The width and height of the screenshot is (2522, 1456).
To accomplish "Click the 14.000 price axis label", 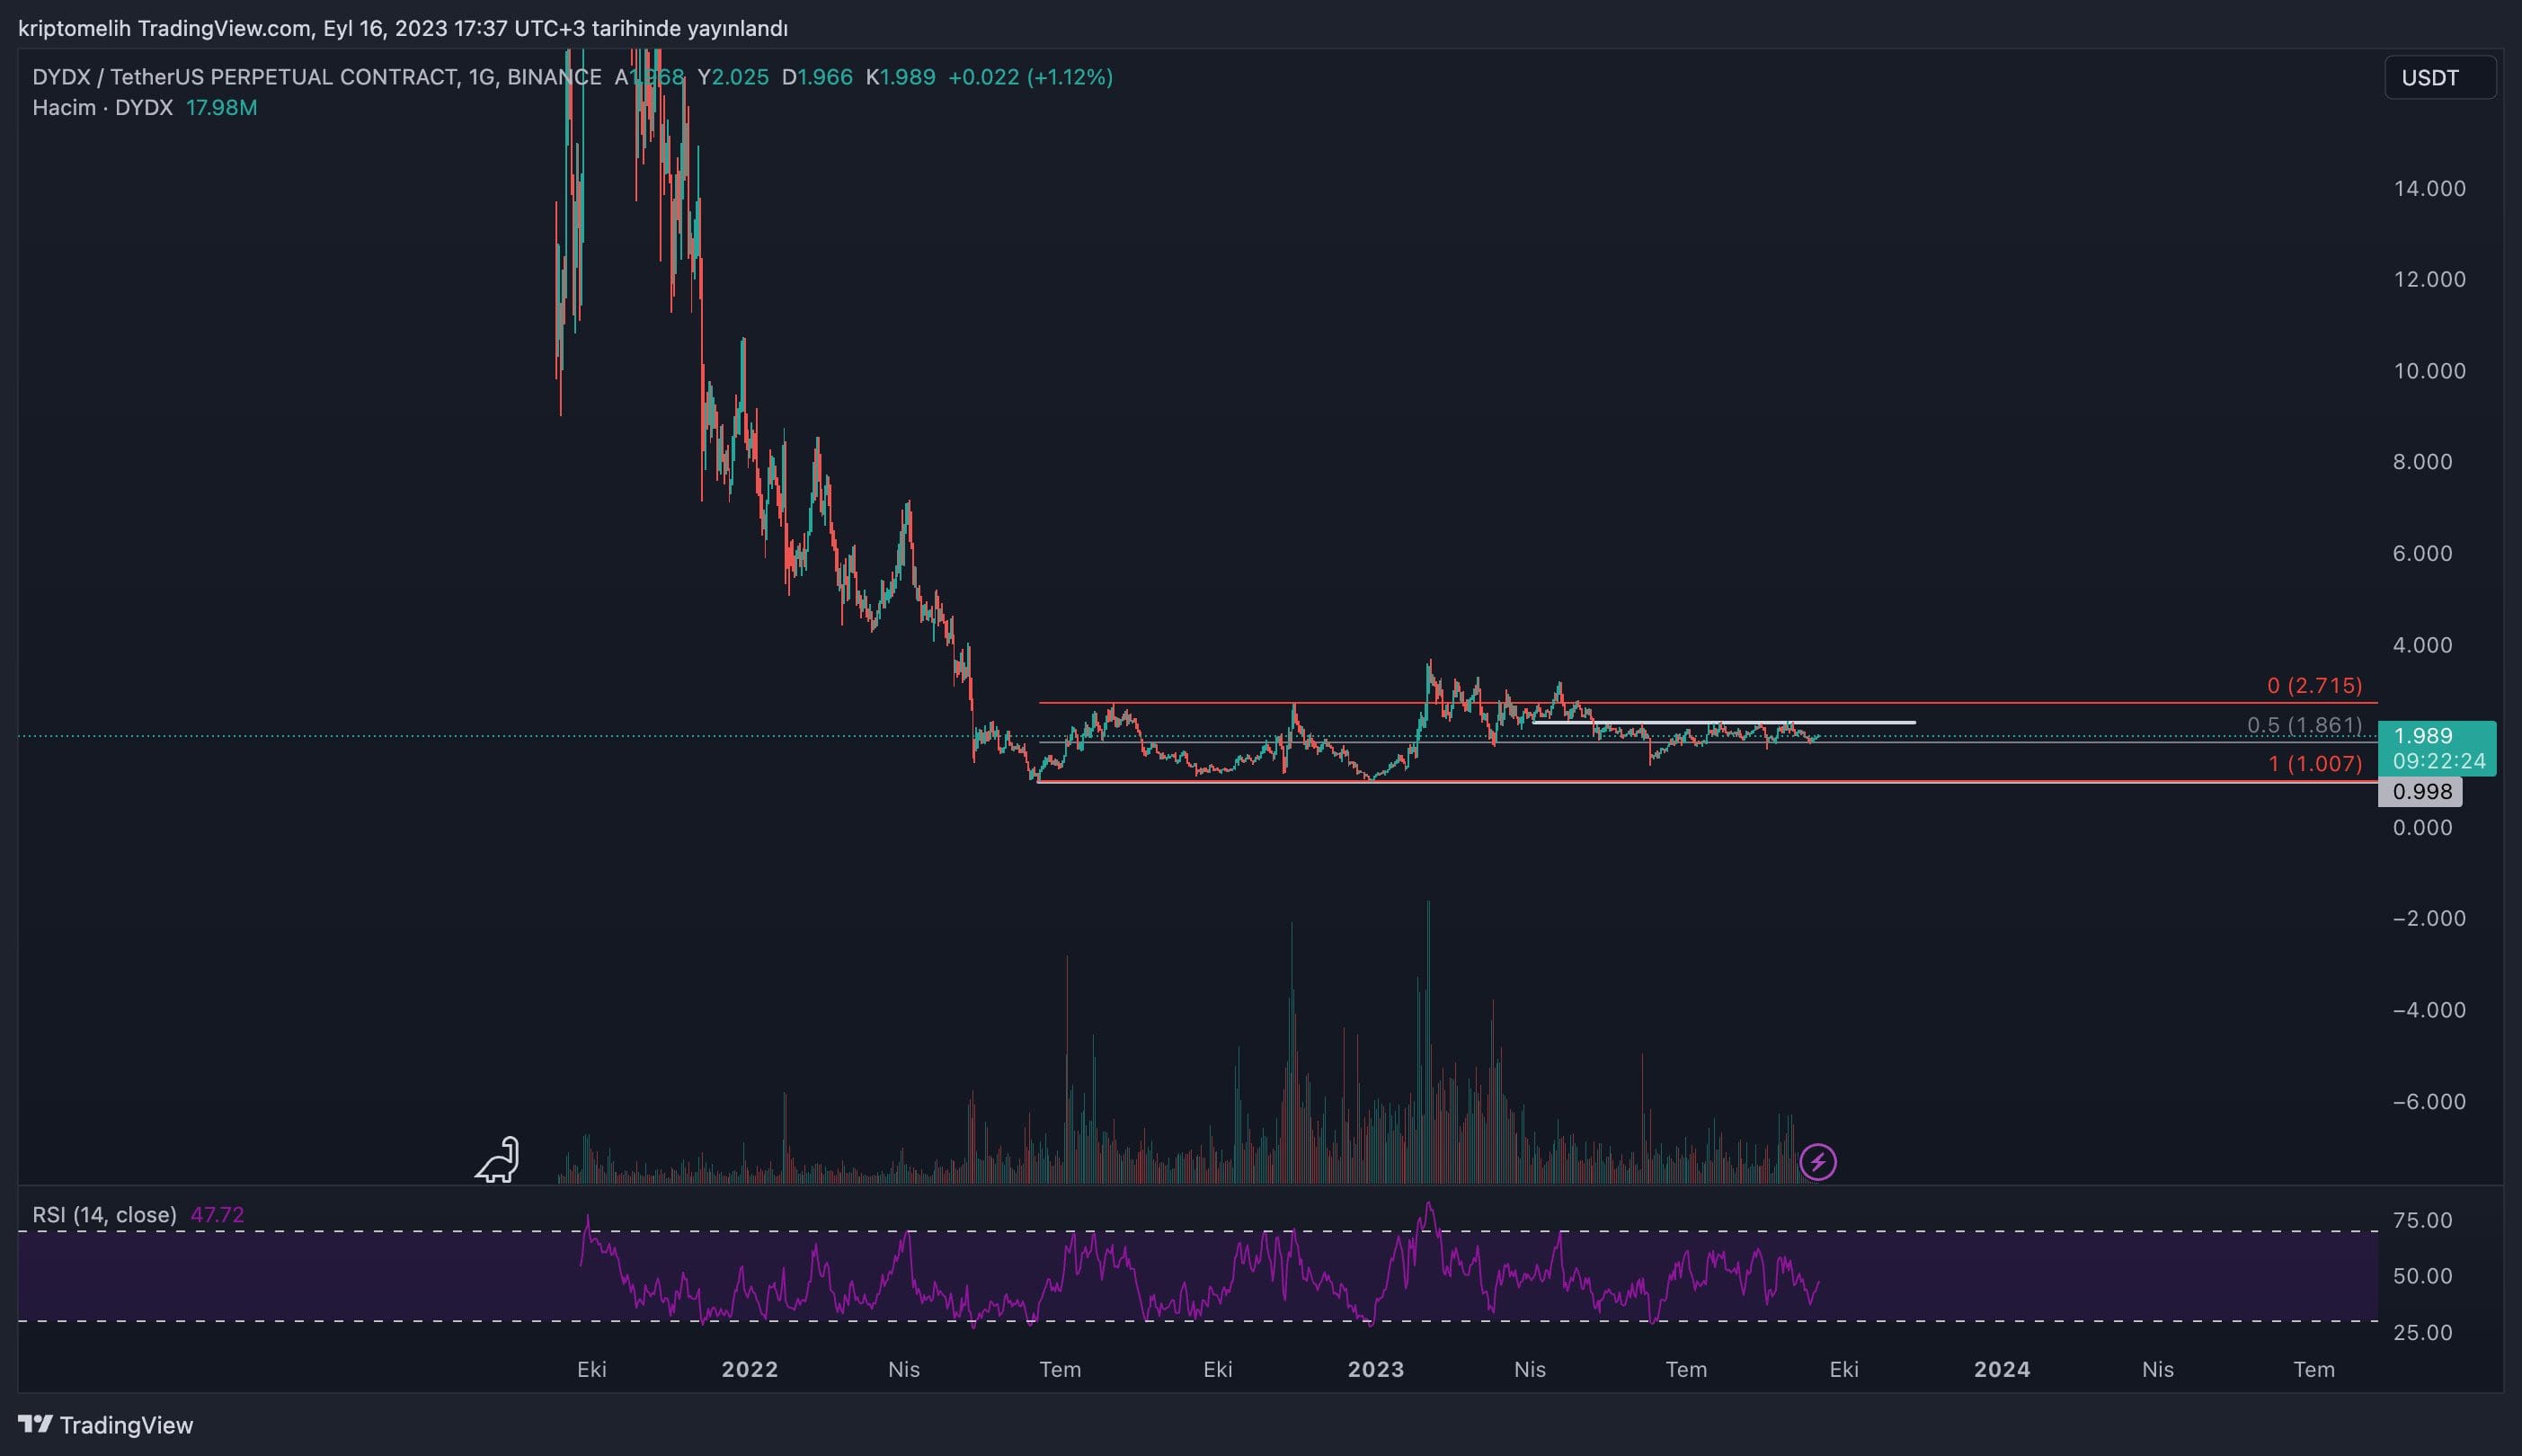I will pos(2429,188).
